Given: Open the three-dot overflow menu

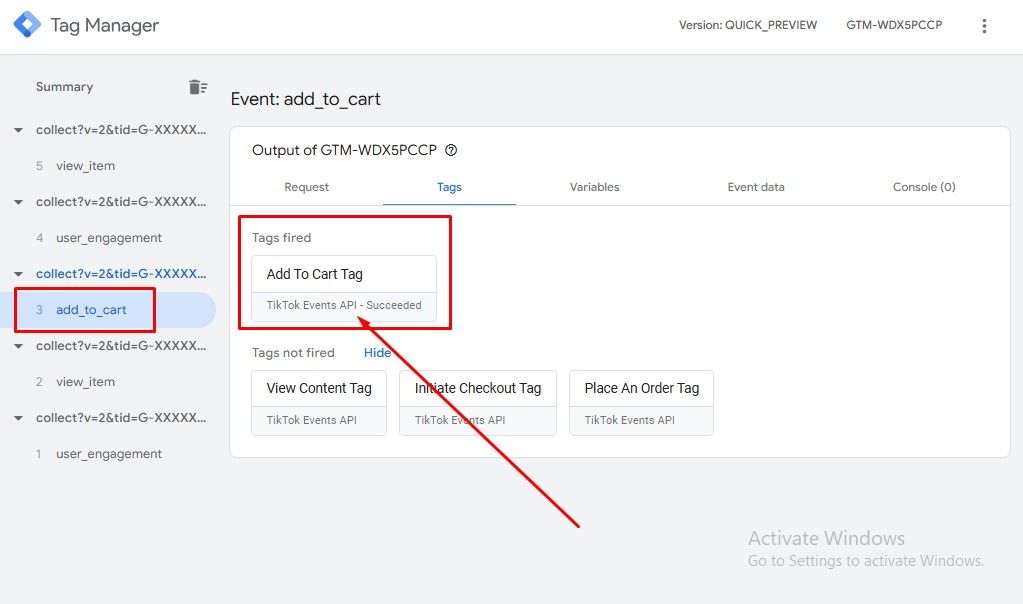Looking at the screenshot, I should [984, 25].
